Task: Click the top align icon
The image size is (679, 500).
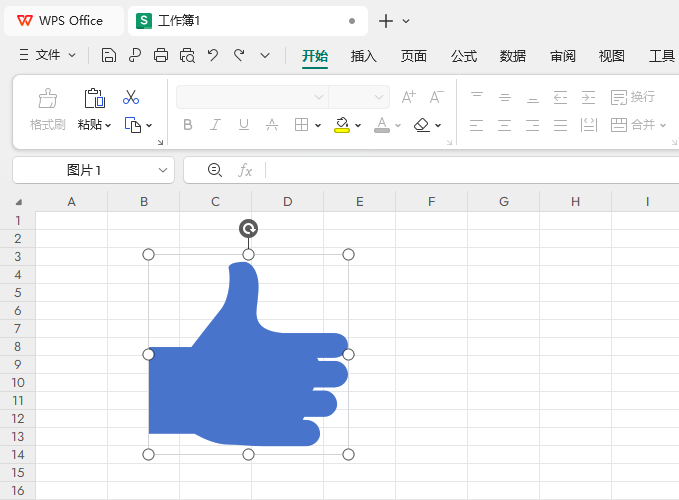Action: click(477, 97)
